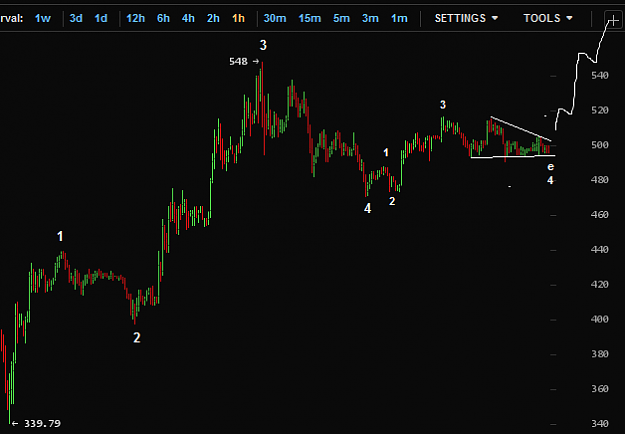
Task: Click the 520 price axis label
Action: point(600,110)
